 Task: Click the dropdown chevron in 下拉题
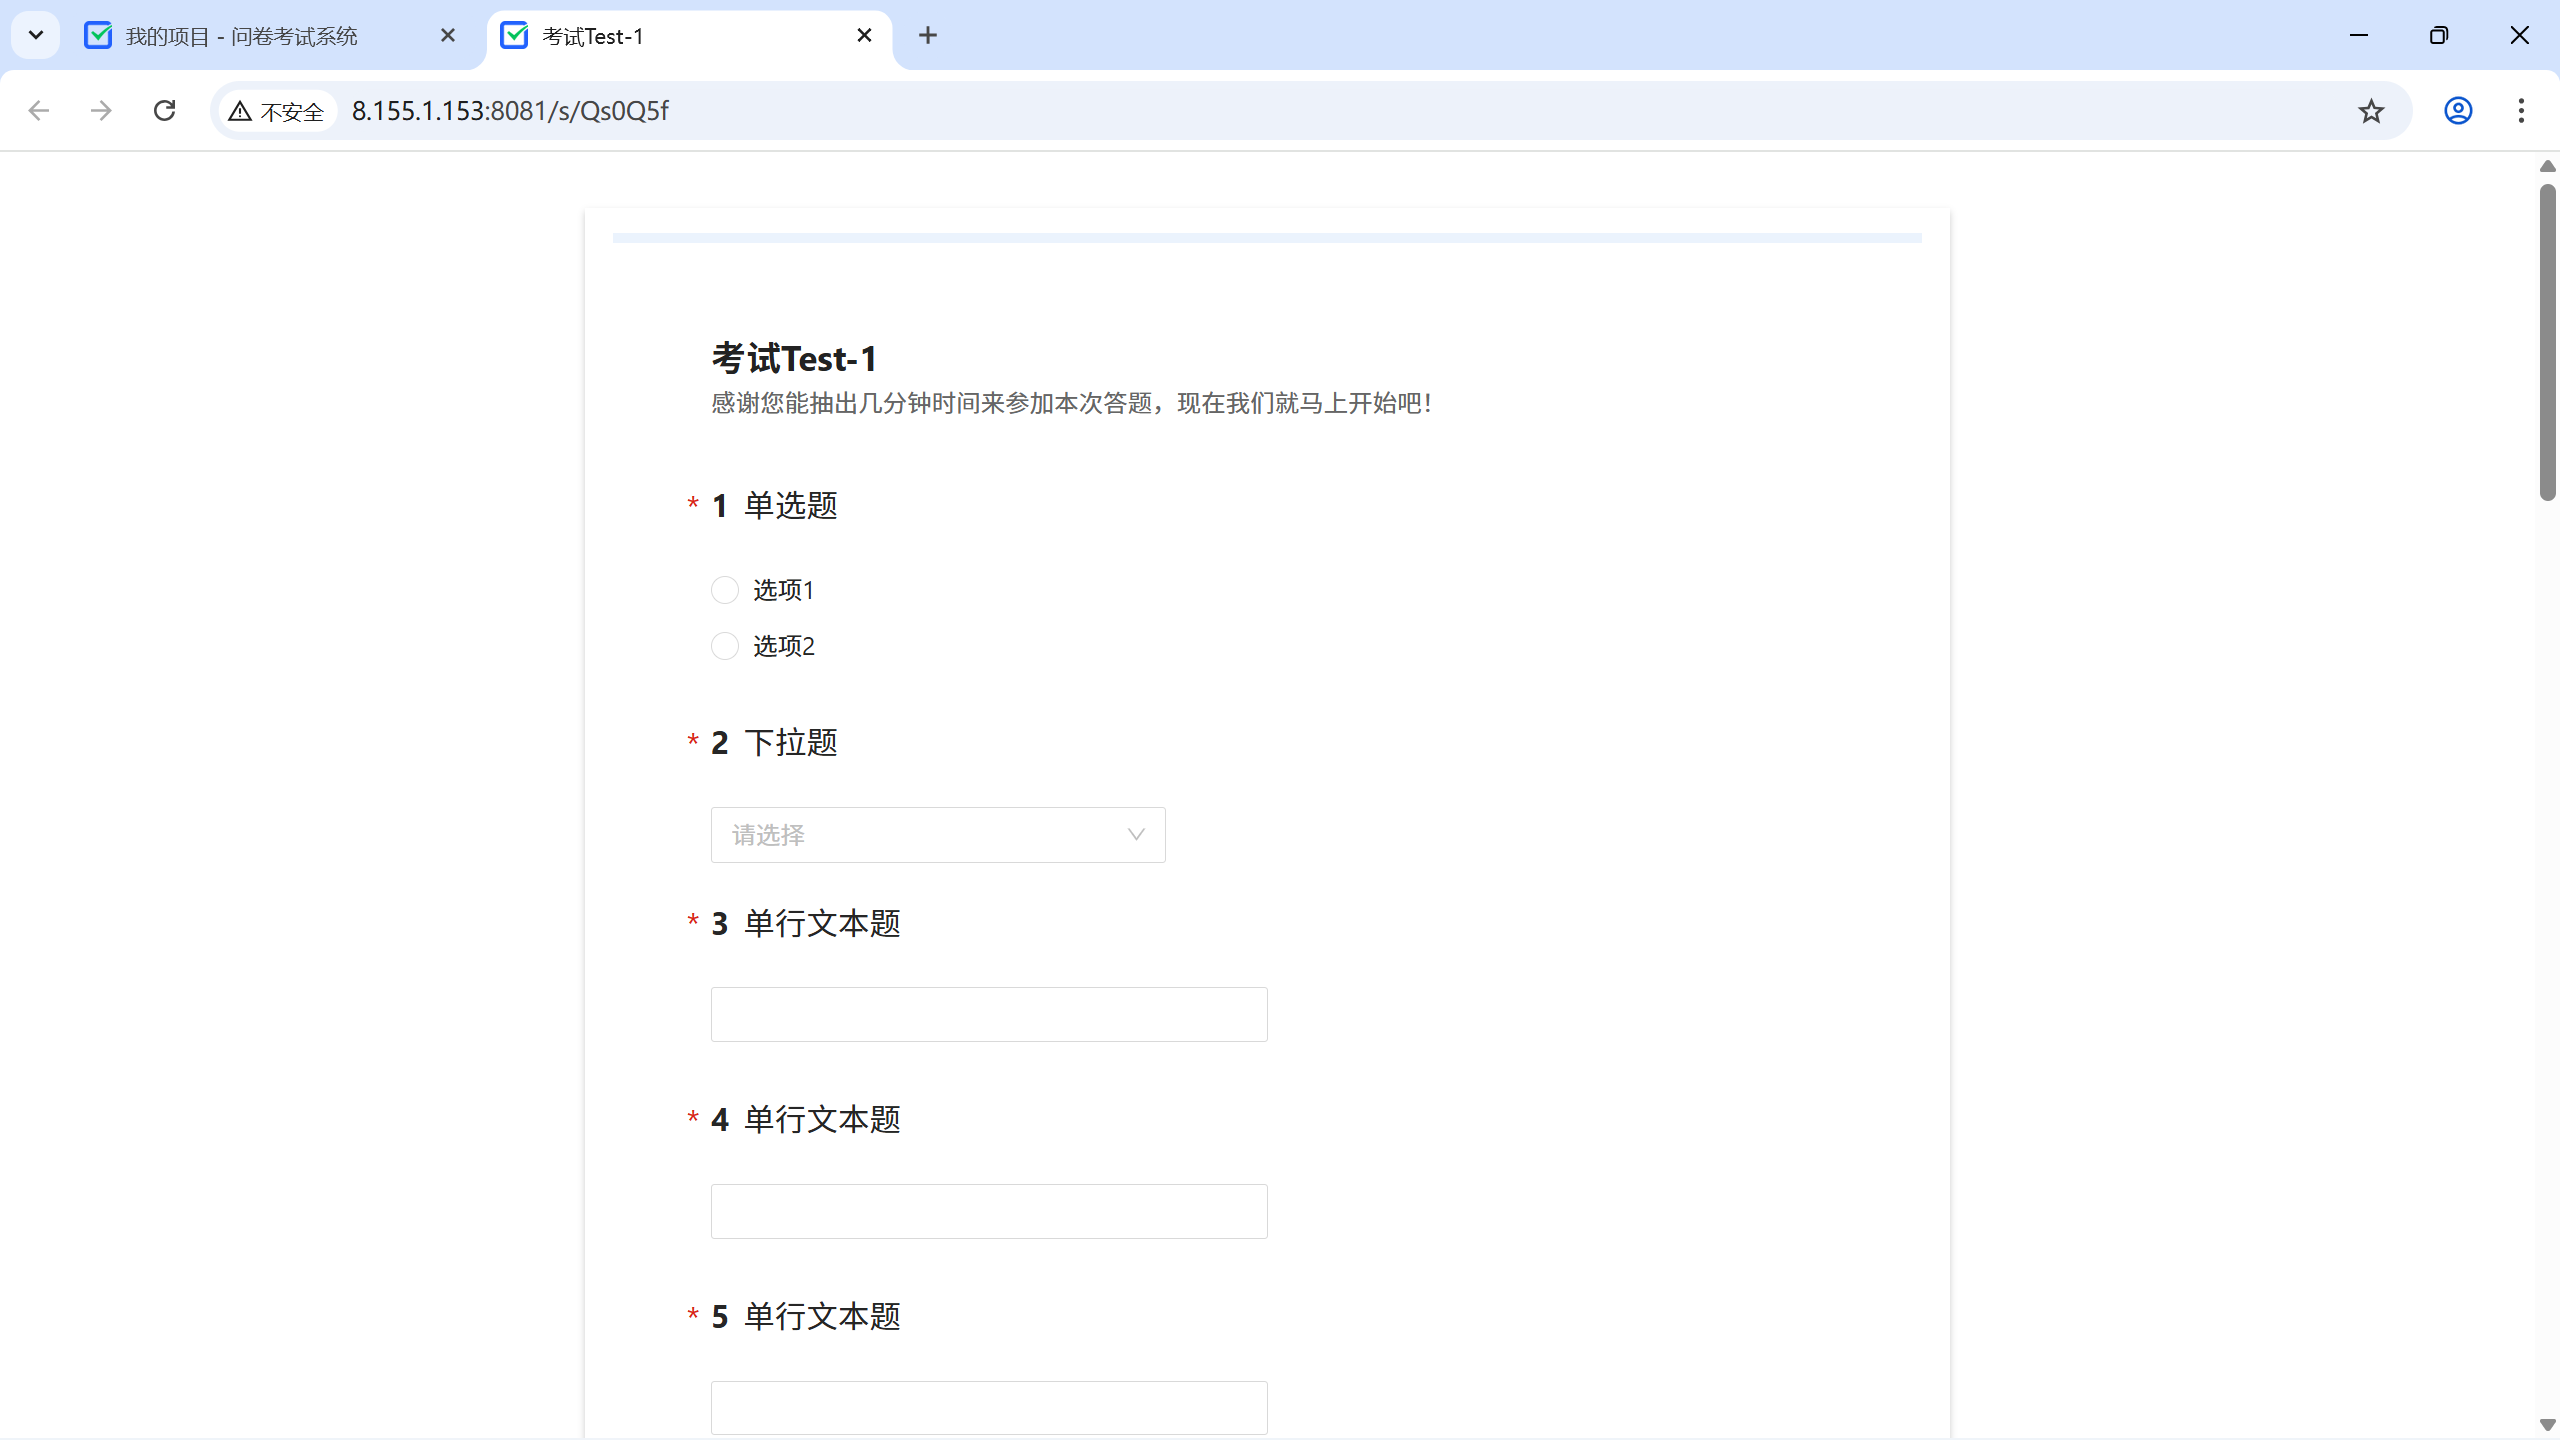[1136, 835]
